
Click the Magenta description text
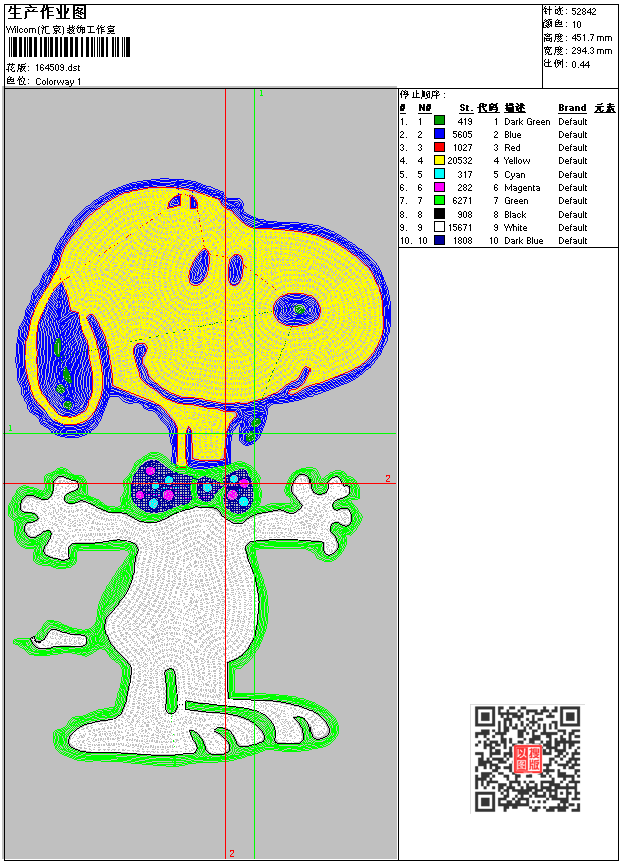pyautogui.click(x=522, y=188)
